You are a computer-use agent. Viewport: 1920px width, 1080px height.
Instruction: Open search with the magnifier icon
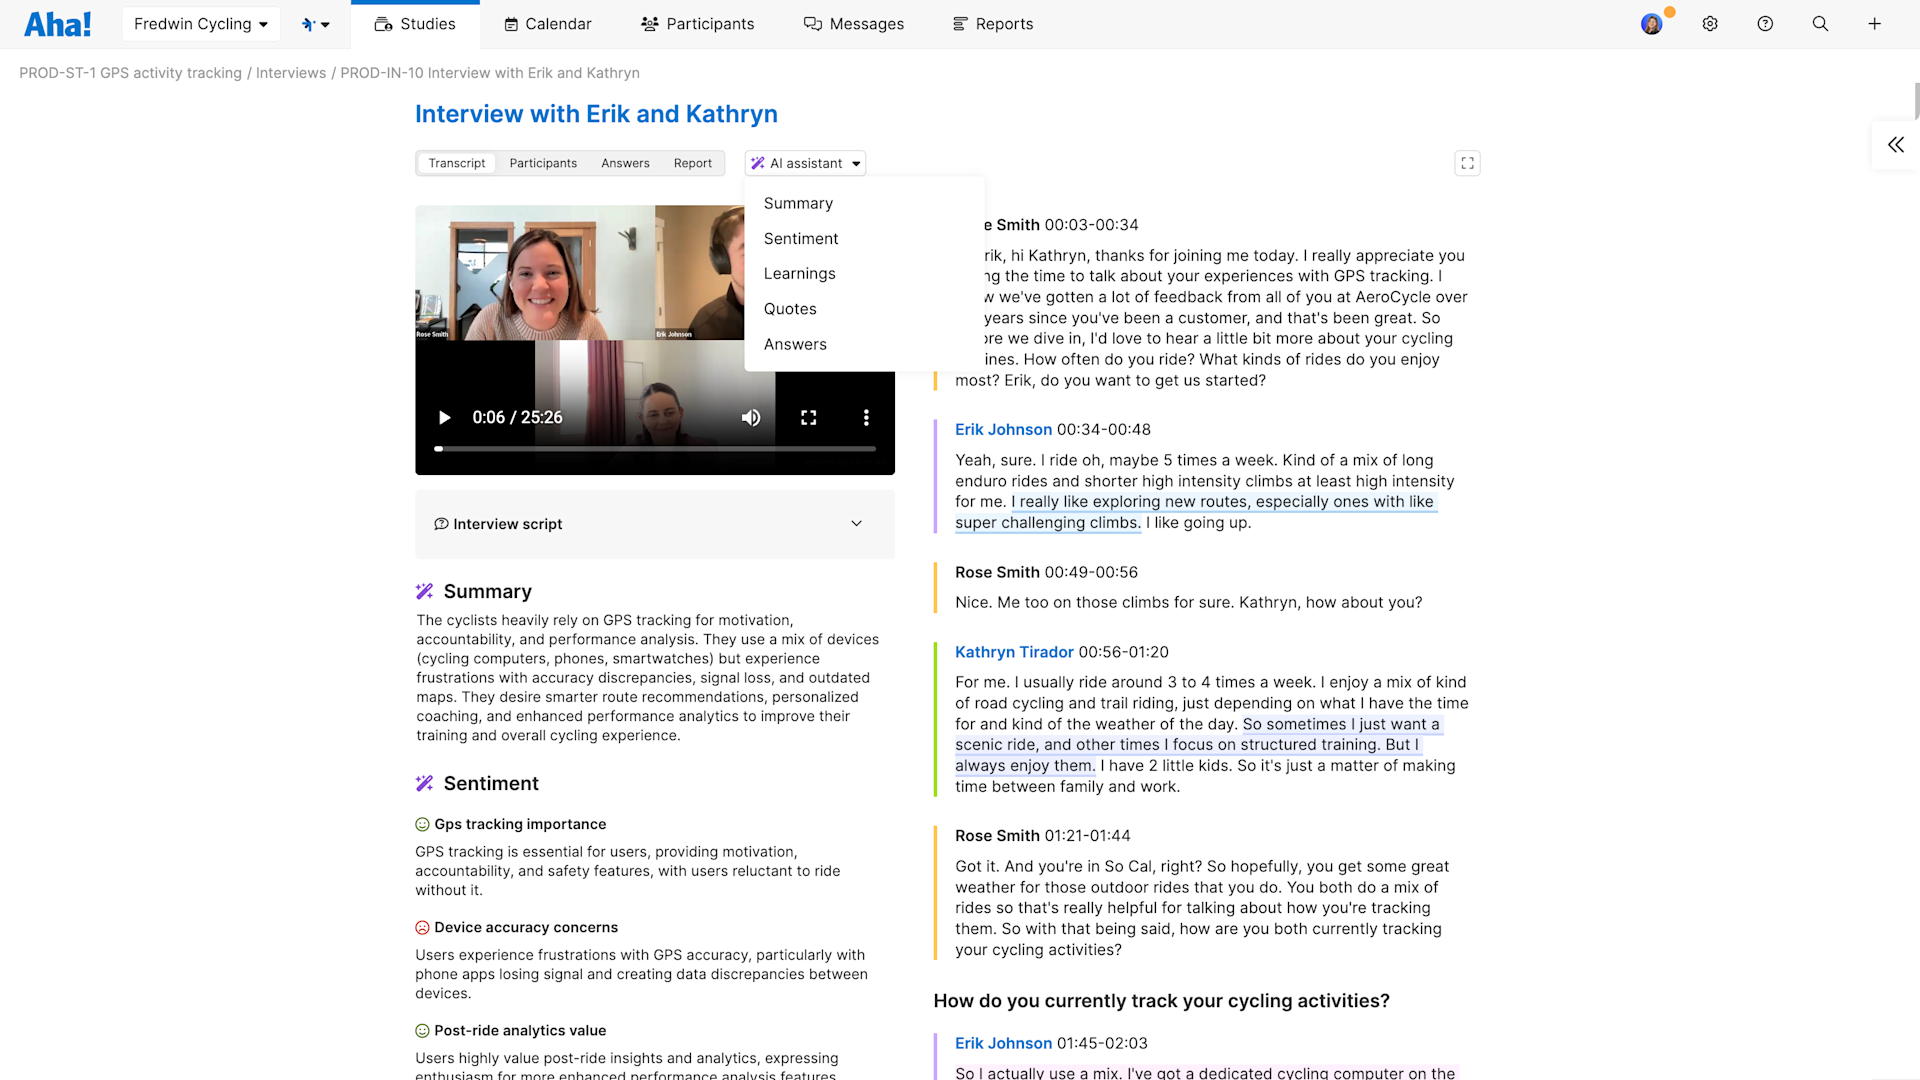click(1820, 23)
